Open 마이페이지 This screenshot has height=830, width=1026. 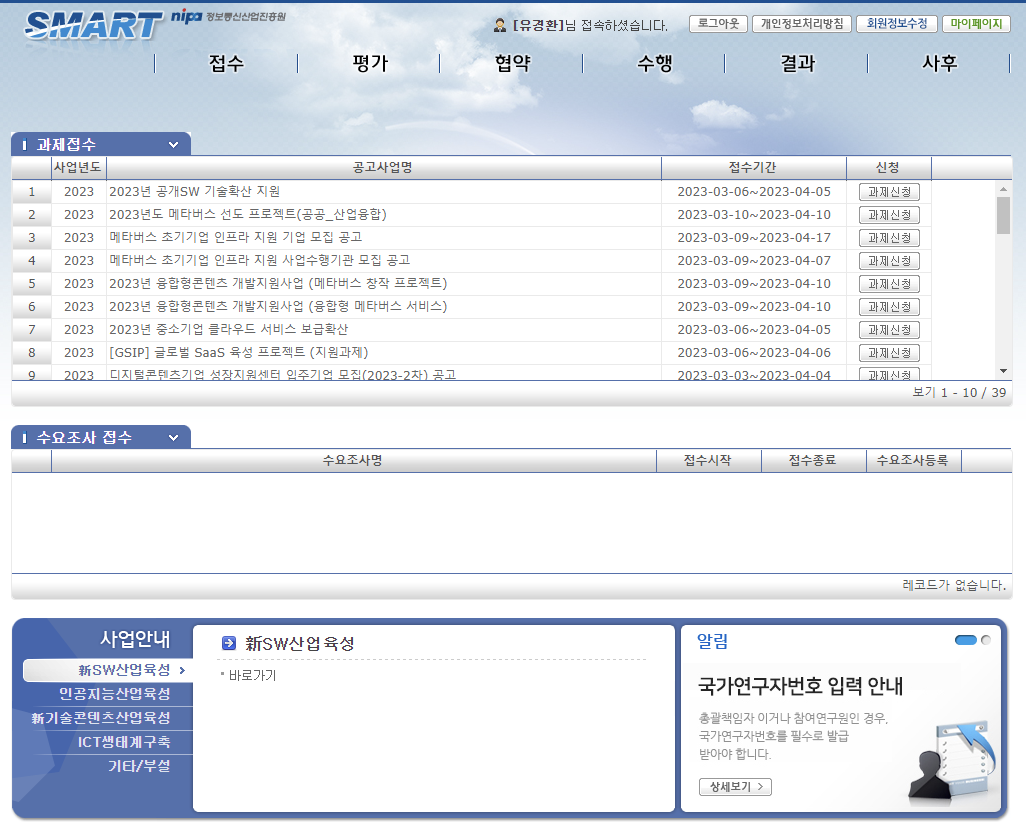pos(976,24)
